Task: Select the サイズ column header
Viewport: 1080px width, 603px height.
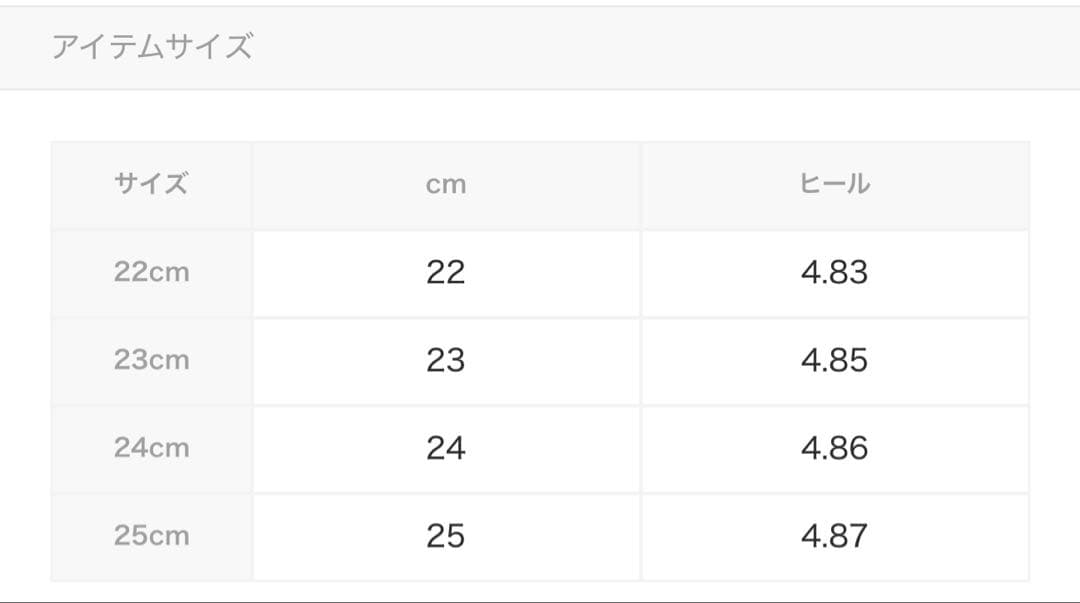Action: tap(151, 184)
